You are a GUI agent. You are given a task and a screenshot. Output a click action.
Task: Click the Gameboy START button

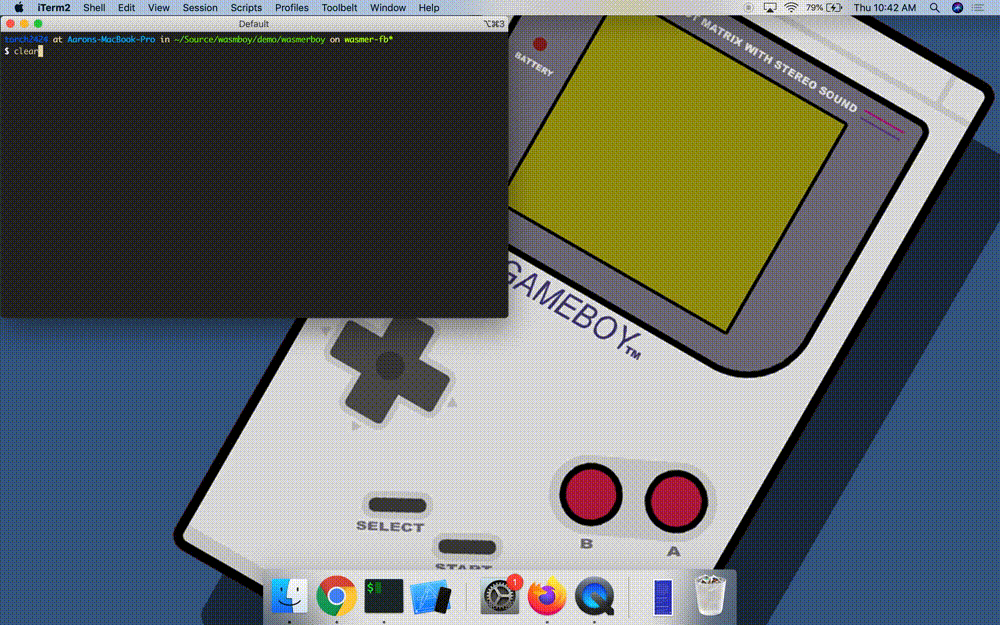click(467, 547)
